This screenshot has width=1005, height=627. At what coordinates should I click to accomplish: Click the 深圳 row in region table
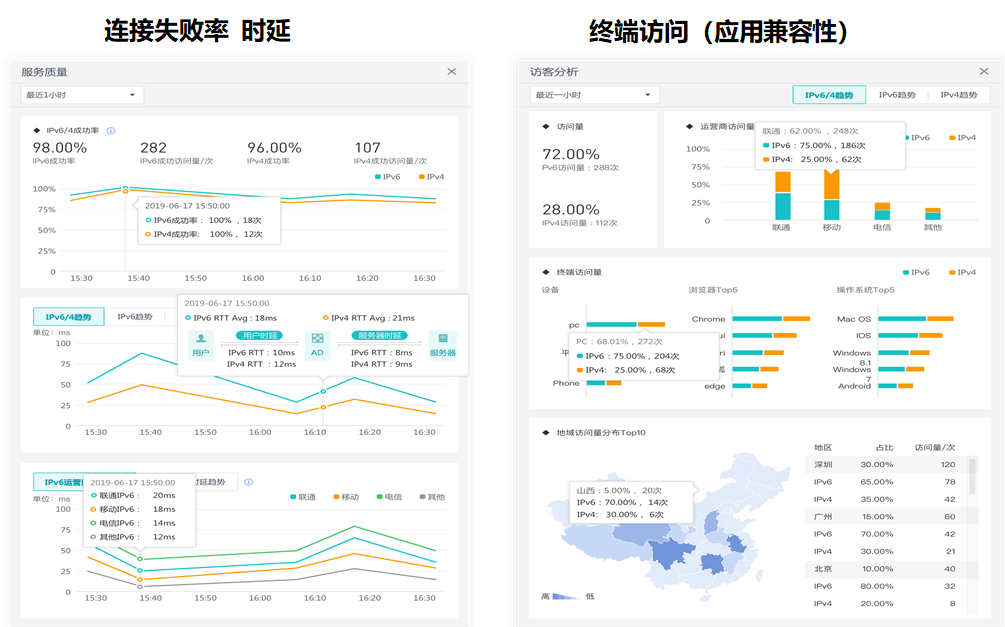point(885,465)
